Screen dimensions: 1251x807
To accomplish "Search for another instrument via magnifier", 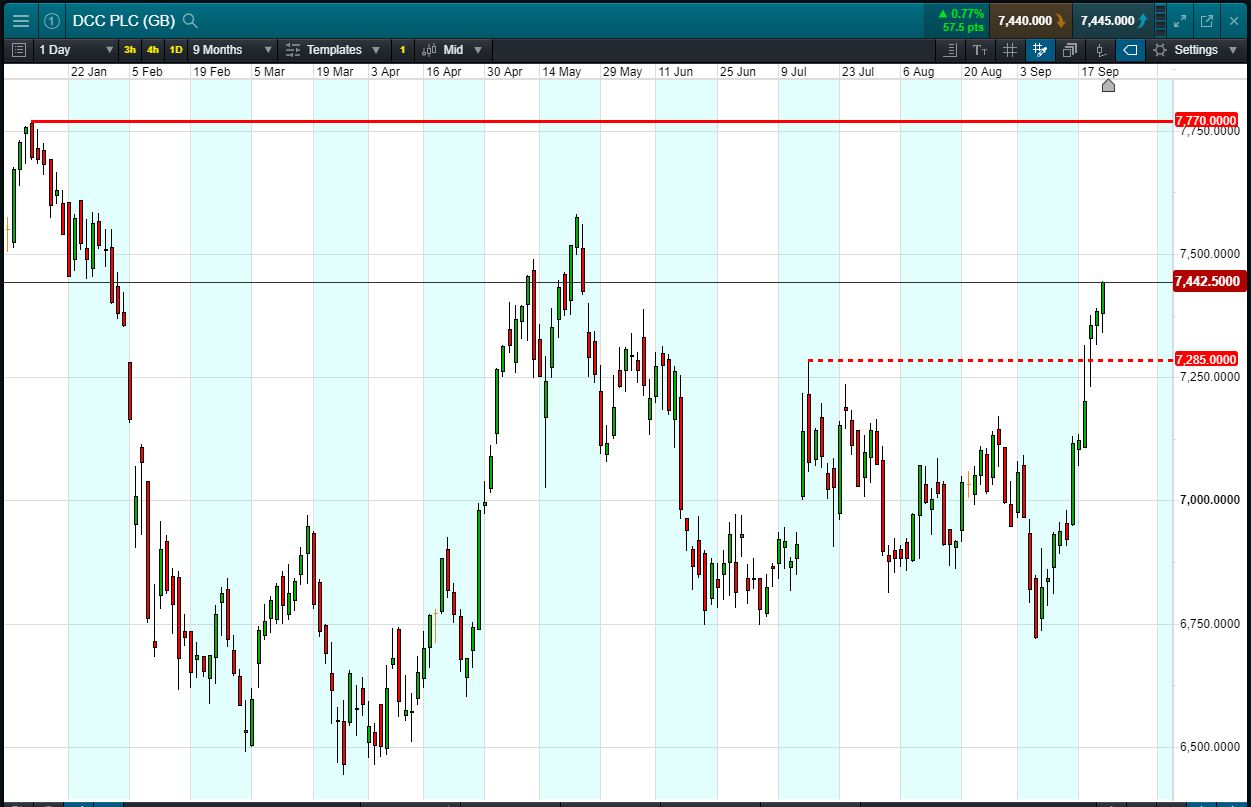I will (x=191, y=20).
